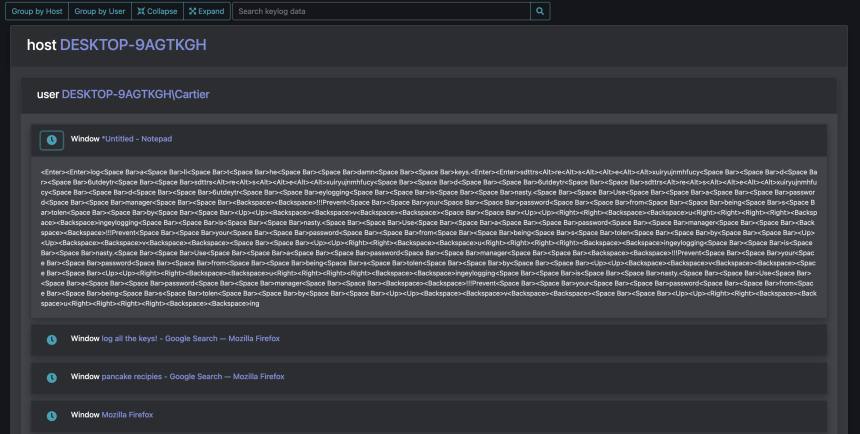Click the Collapse icon in toolbar
Image resolution: width=860 pixels, height=434 pixels.
(x=141, y=11)
